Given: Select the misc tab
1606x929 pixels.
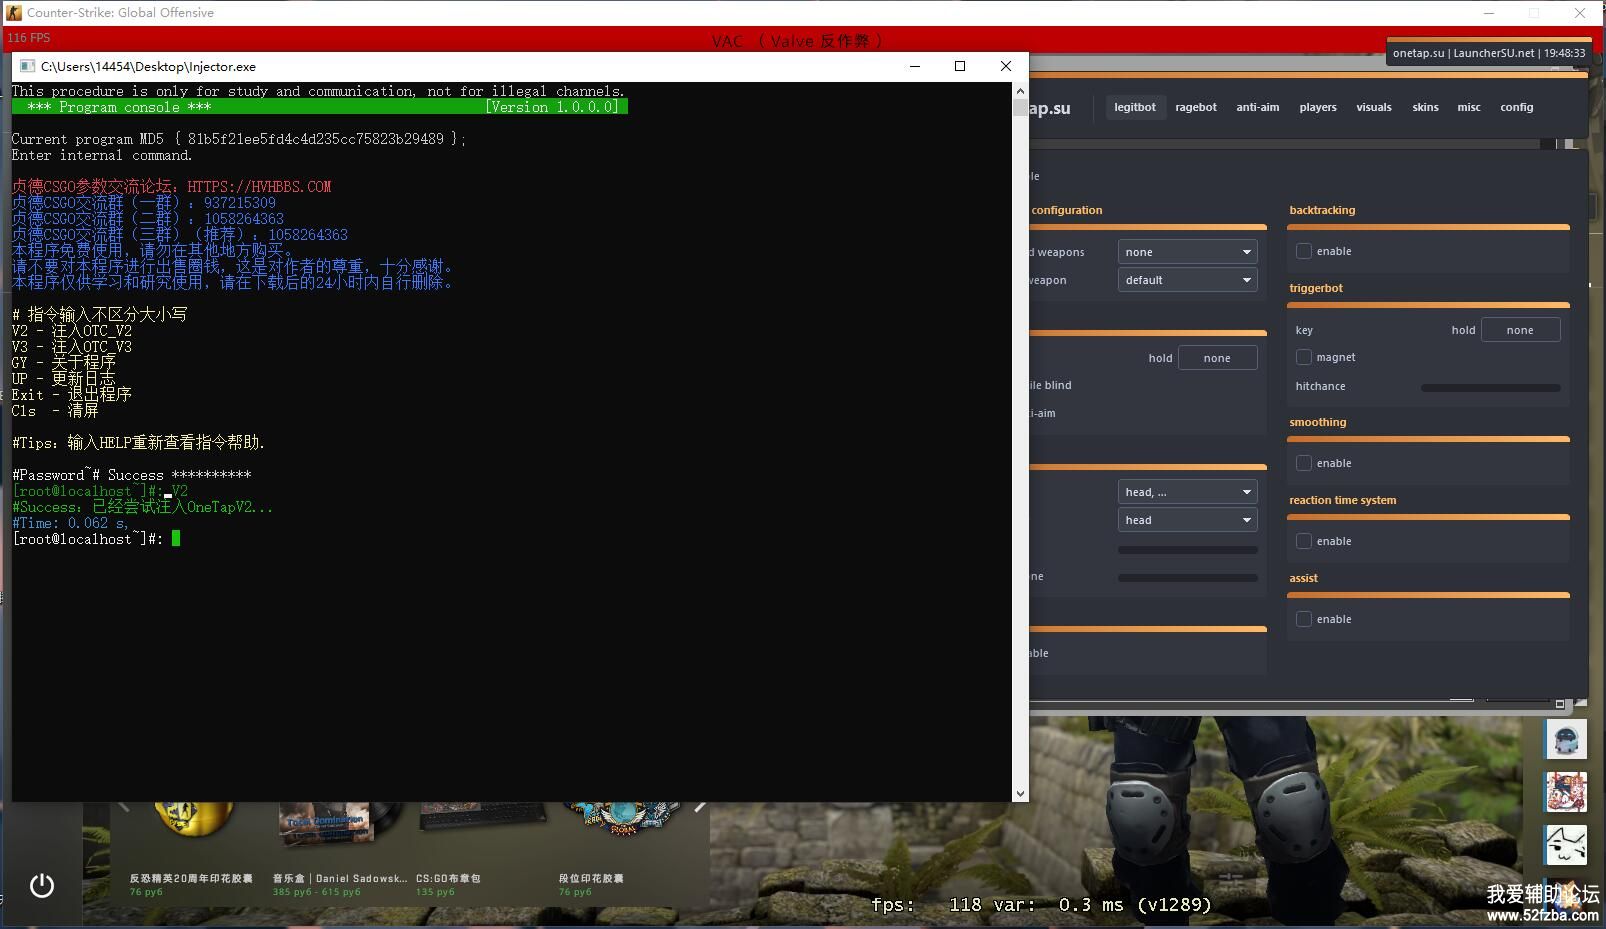Looking at the screenshot, I should (x=1469, y=107).
